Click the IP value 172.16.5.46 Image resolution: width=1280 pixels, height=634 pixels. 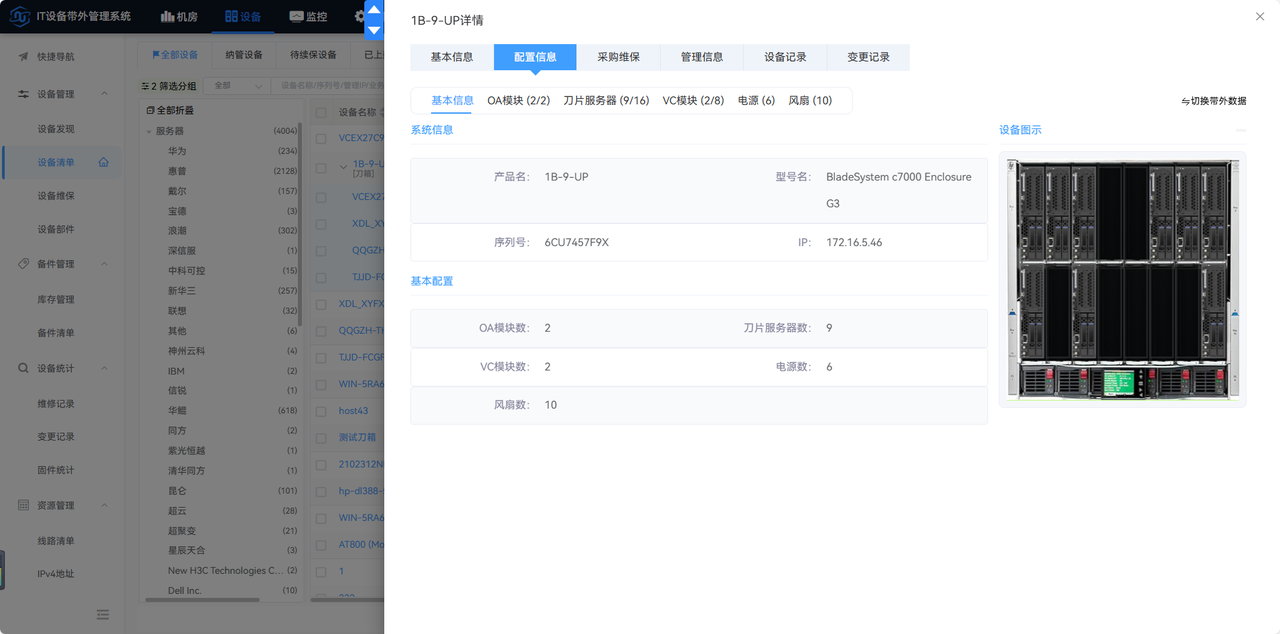(x=854, y=242)
